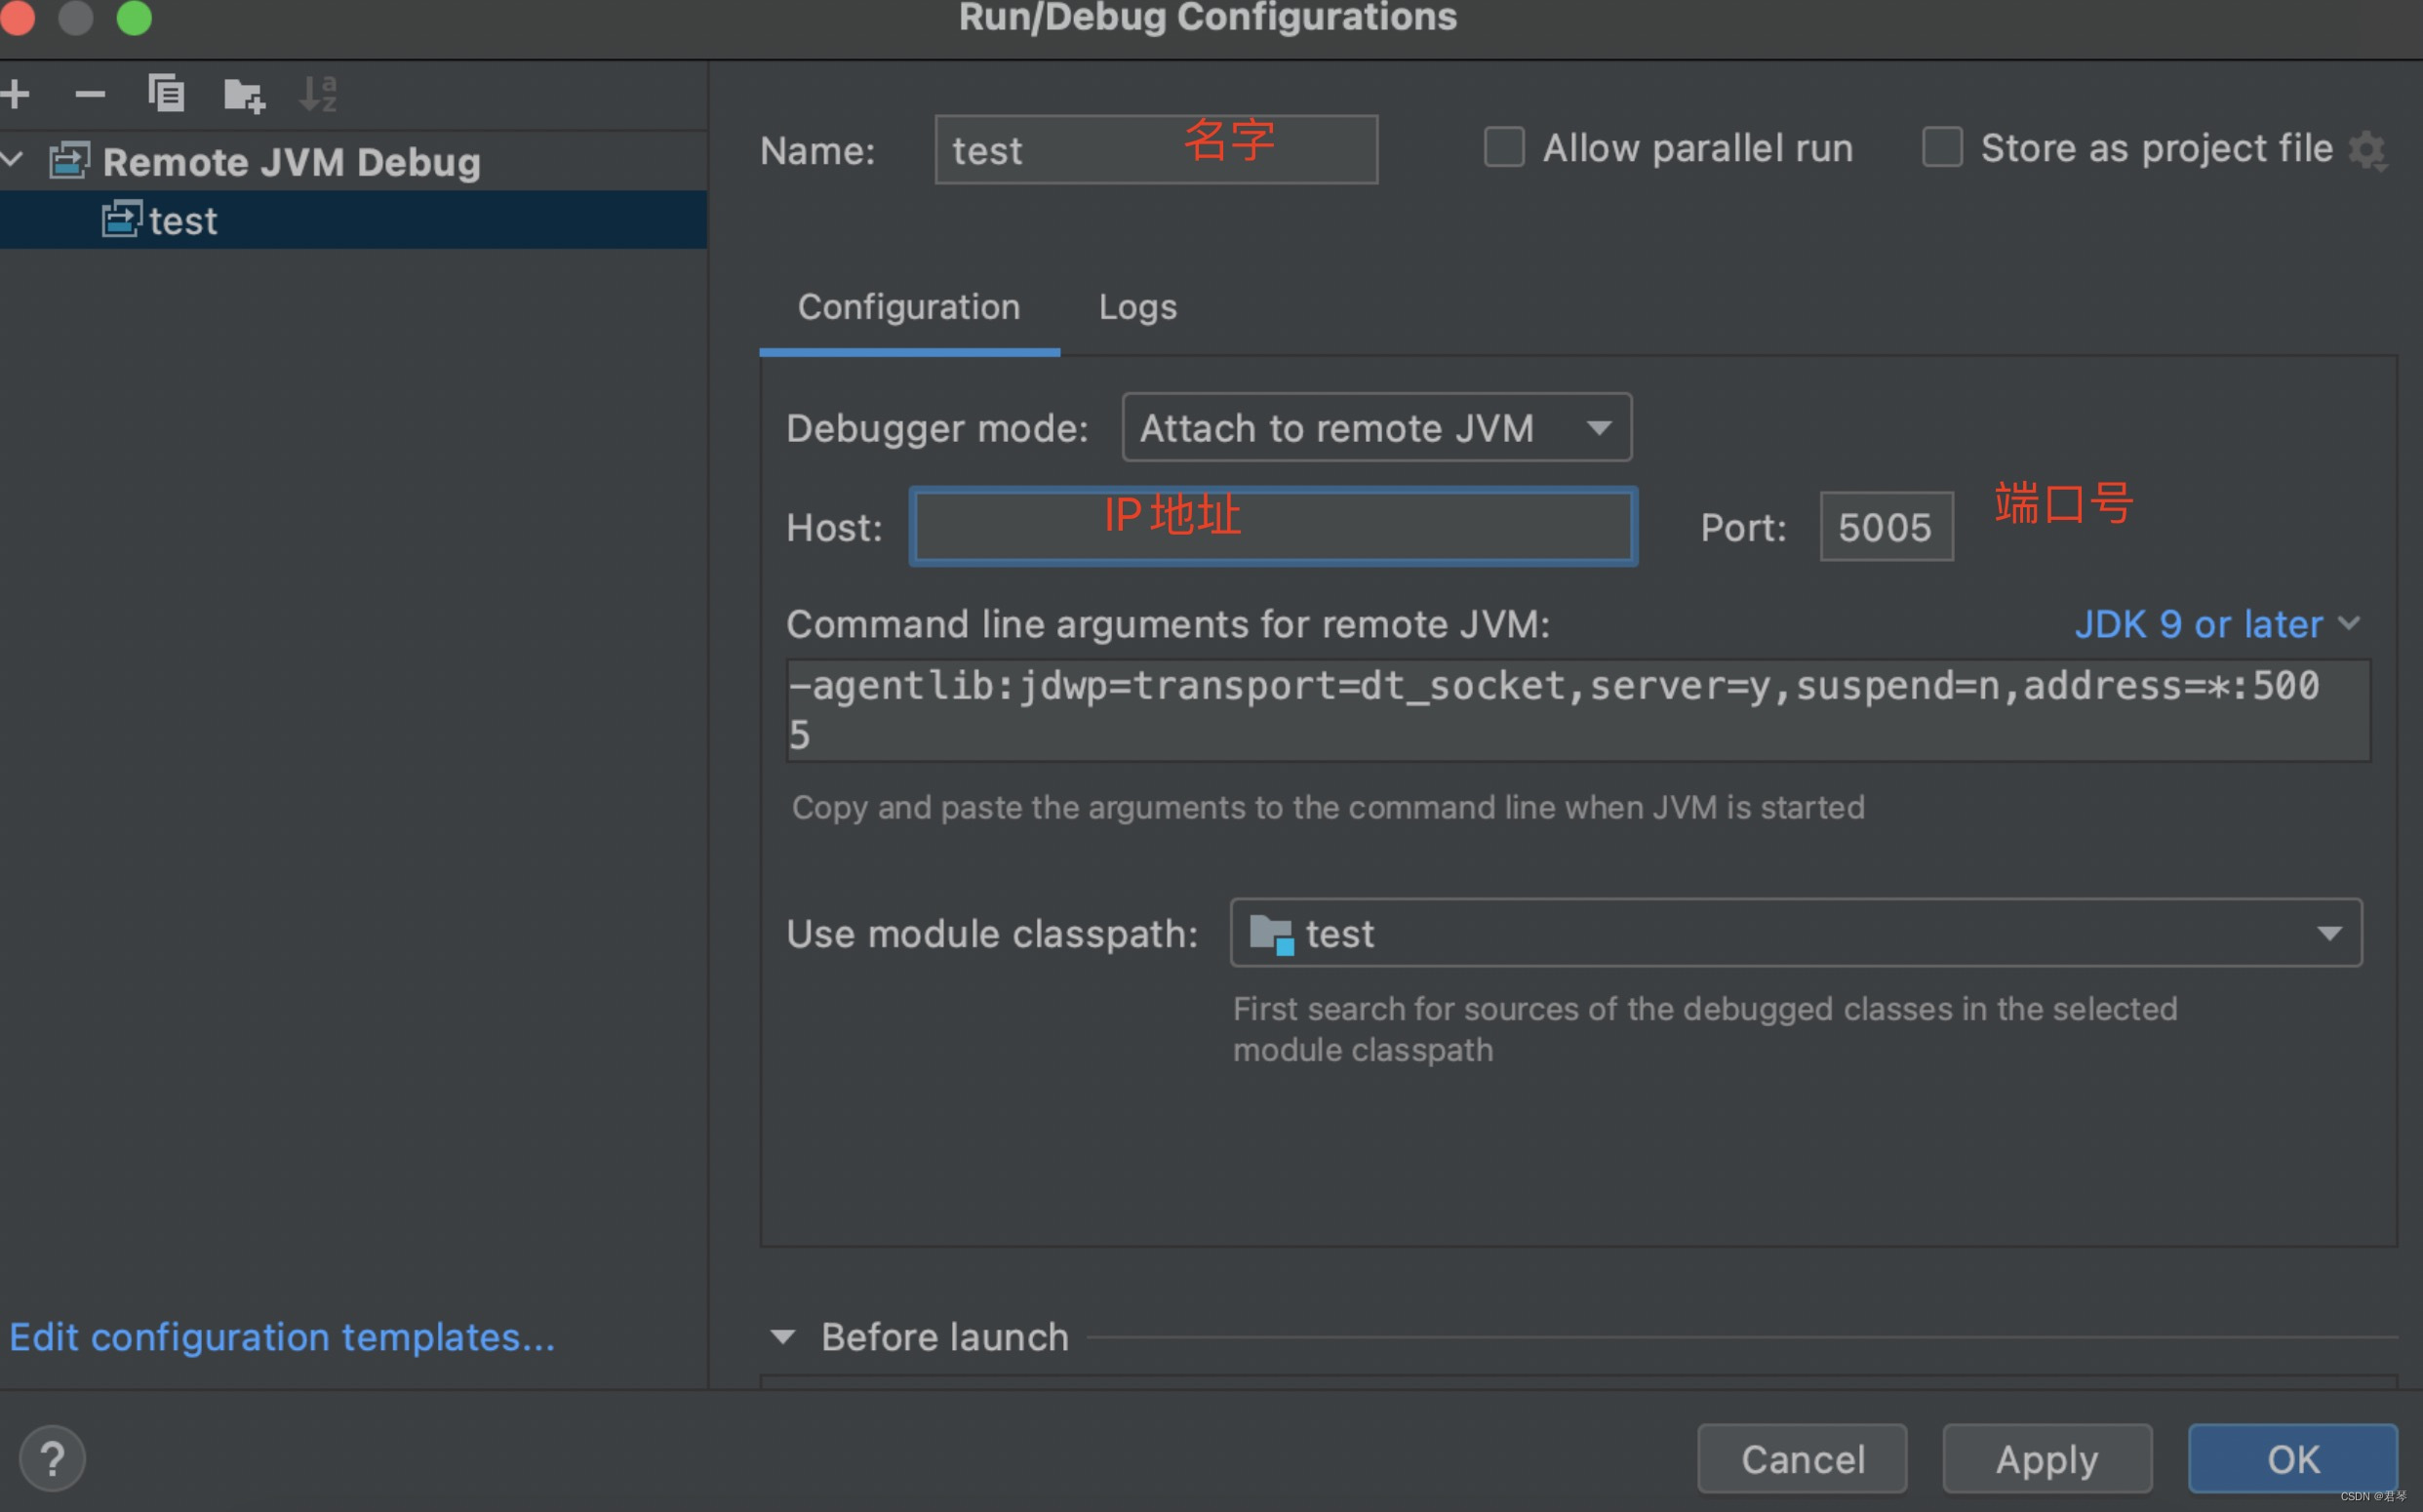The width and height of the screenshot is (2423, 1512).
Task: Click the remove configuration icon
Action: tap(91, 93)
